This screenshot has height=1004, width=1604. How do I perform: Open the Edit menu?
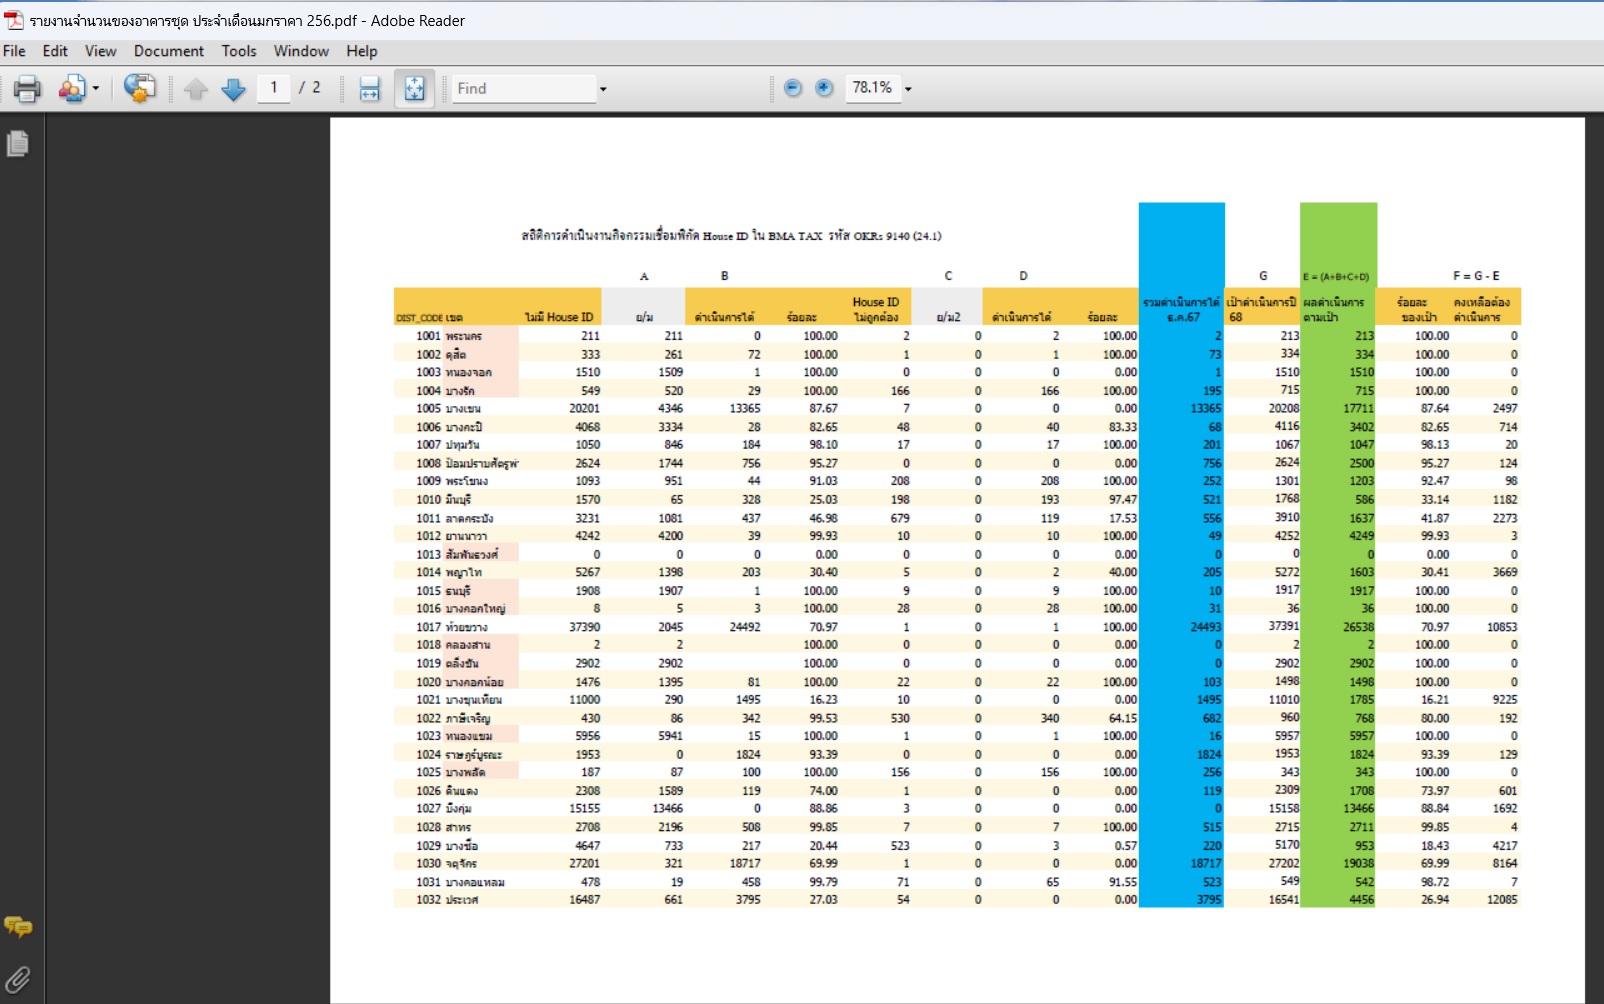click(x=55, y=51)
